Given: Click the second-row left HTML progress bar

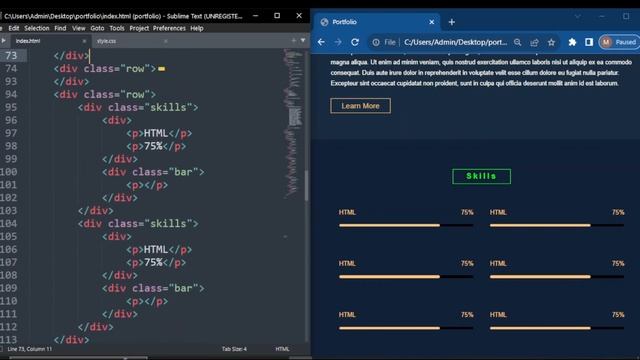Looking at the screenshot, I should pos(406,277).
